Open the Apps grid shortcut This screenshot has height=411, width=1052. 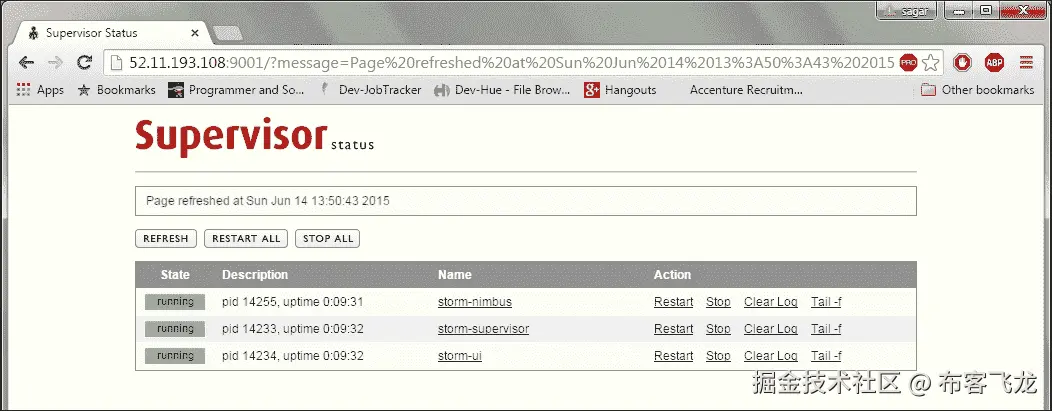coord(40,90)
